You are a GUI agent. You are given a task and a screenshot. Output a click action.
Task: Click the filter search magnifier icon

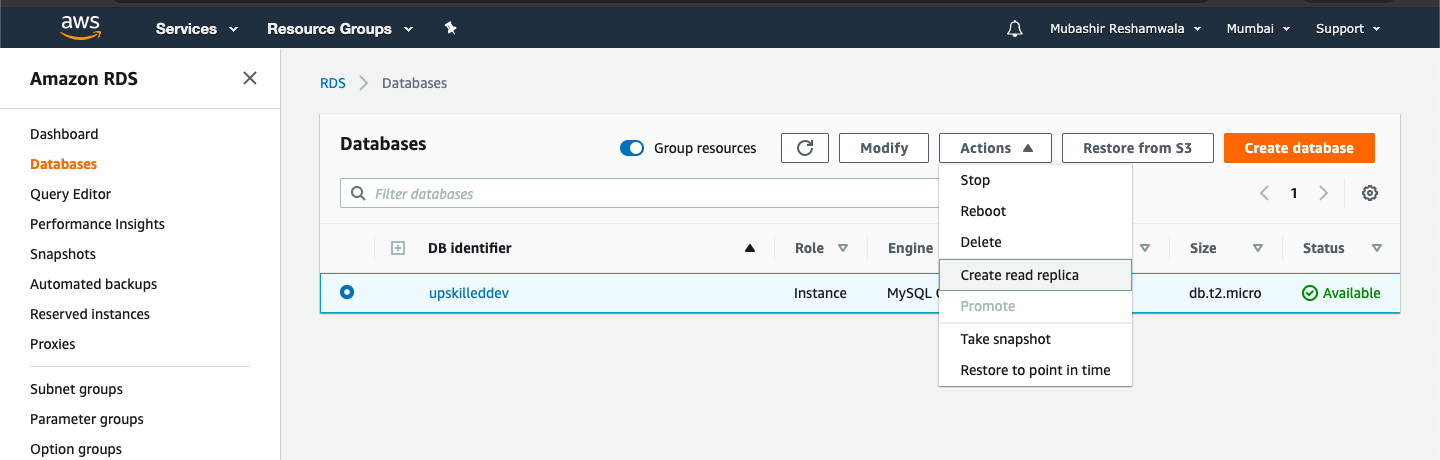[357, 193]
